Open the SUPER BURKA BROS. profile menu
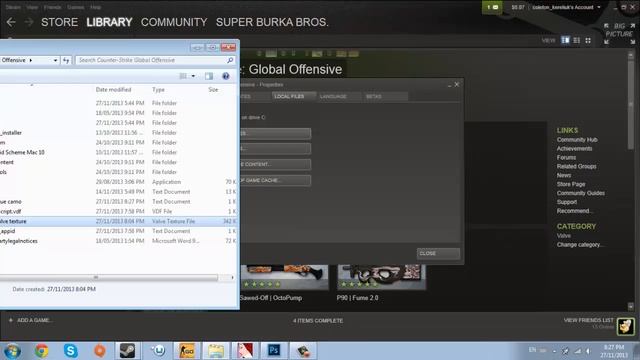This screenshot has width=640, height=360. [x=272, y=22]
